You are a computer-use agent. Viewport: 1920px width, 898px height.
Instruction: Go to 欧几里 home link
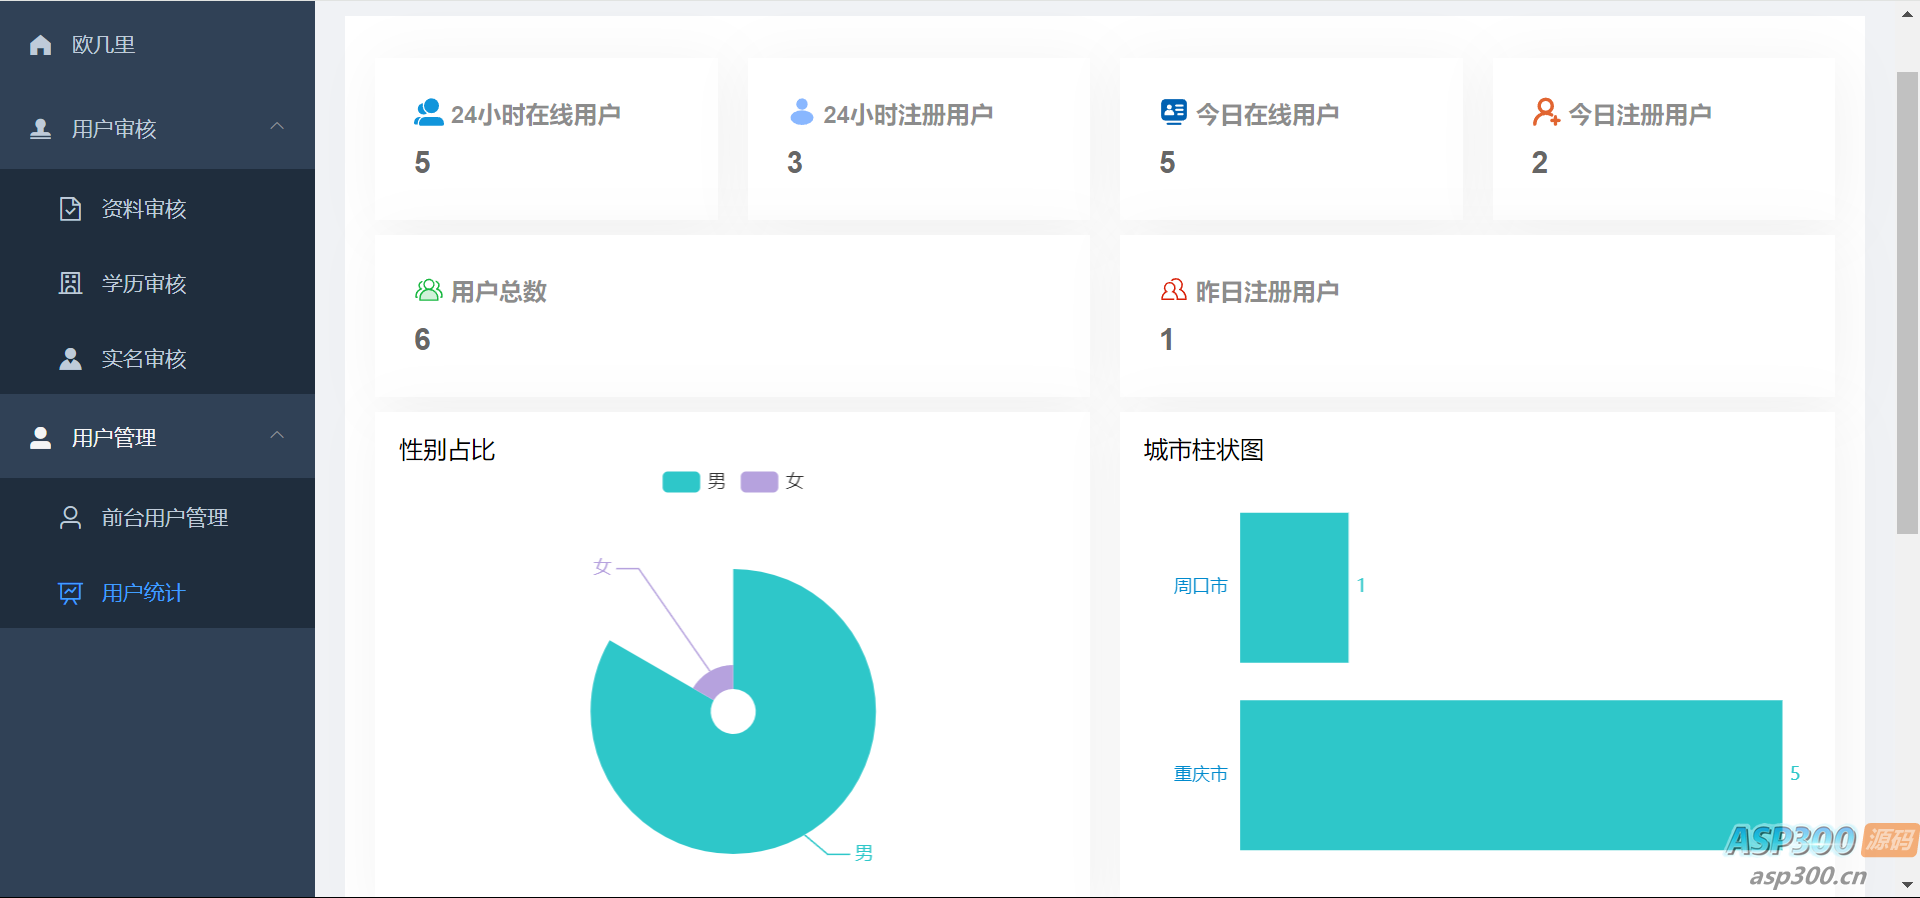coord(103,45)
